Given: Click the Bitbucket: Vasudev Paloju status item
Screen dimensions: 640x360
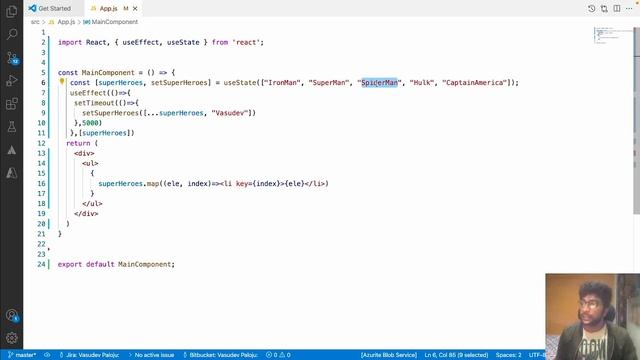Looking at the screenshot, I should point(220,355).
